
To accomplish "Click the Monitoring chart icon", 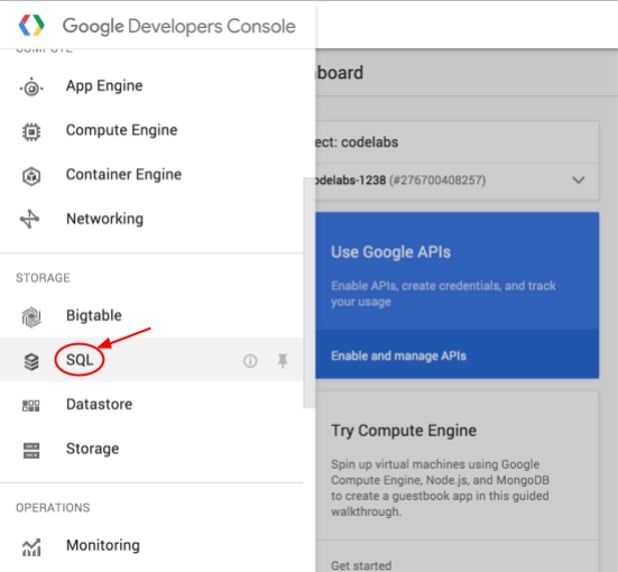I will (31, 546).
